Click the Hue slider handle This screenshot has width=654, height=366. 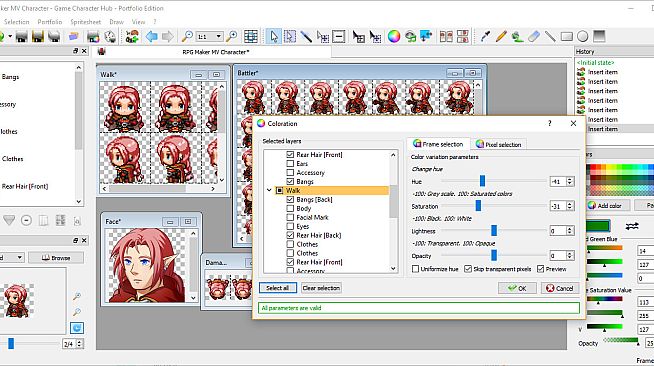click(482, 181)
